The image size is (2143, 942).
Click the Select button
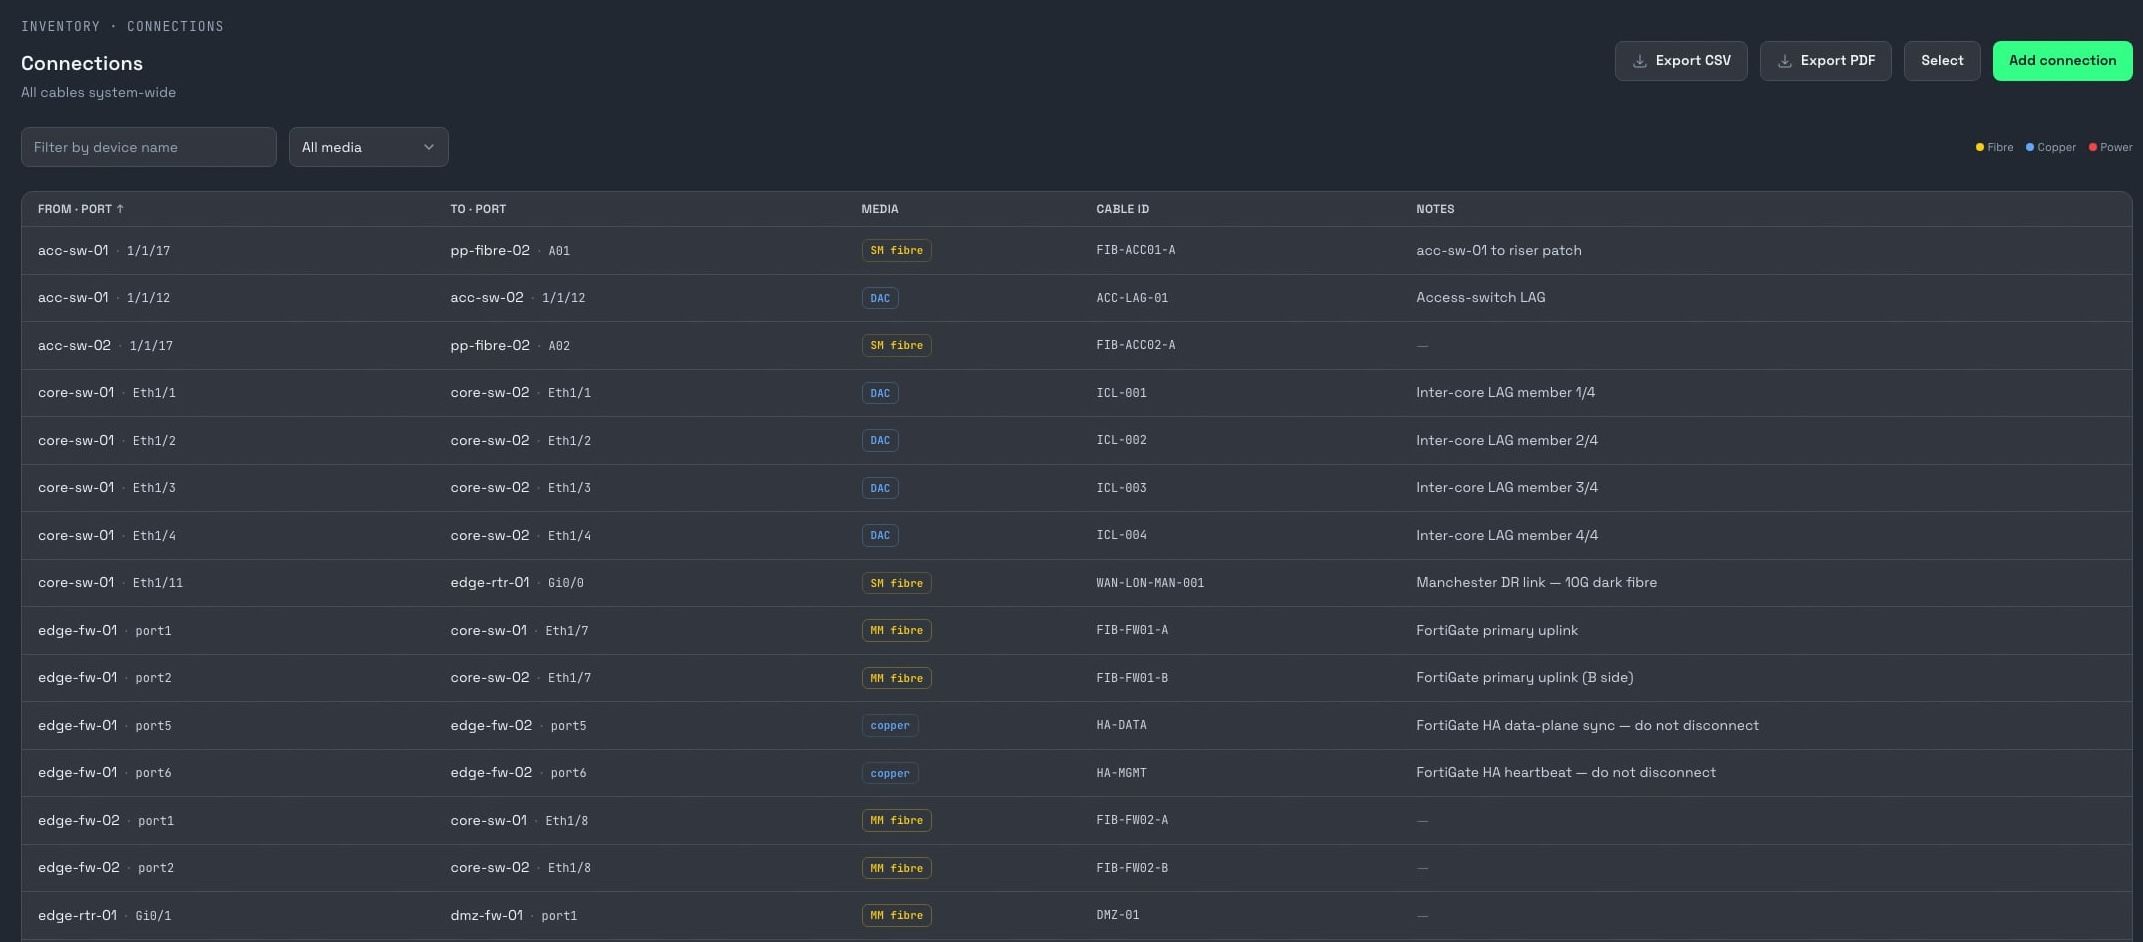click(1942, 61)
